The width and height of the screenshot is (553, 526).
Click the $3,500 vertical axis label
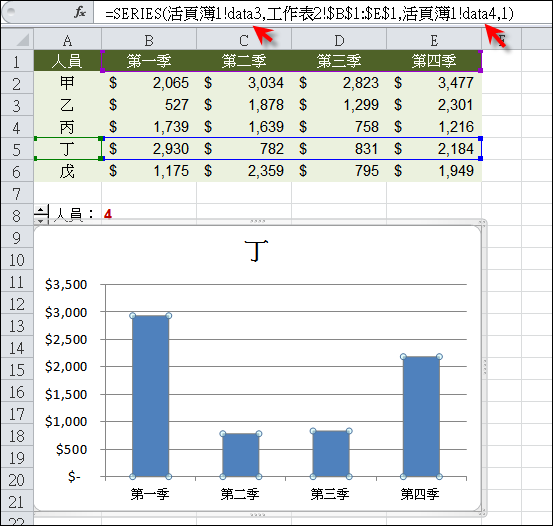66,284
